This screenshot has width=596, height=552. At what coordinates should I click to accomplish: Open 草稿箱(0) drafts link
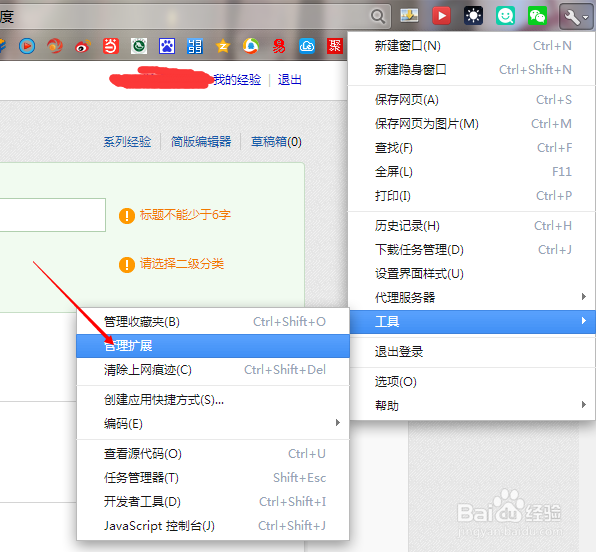coord(276,142)
